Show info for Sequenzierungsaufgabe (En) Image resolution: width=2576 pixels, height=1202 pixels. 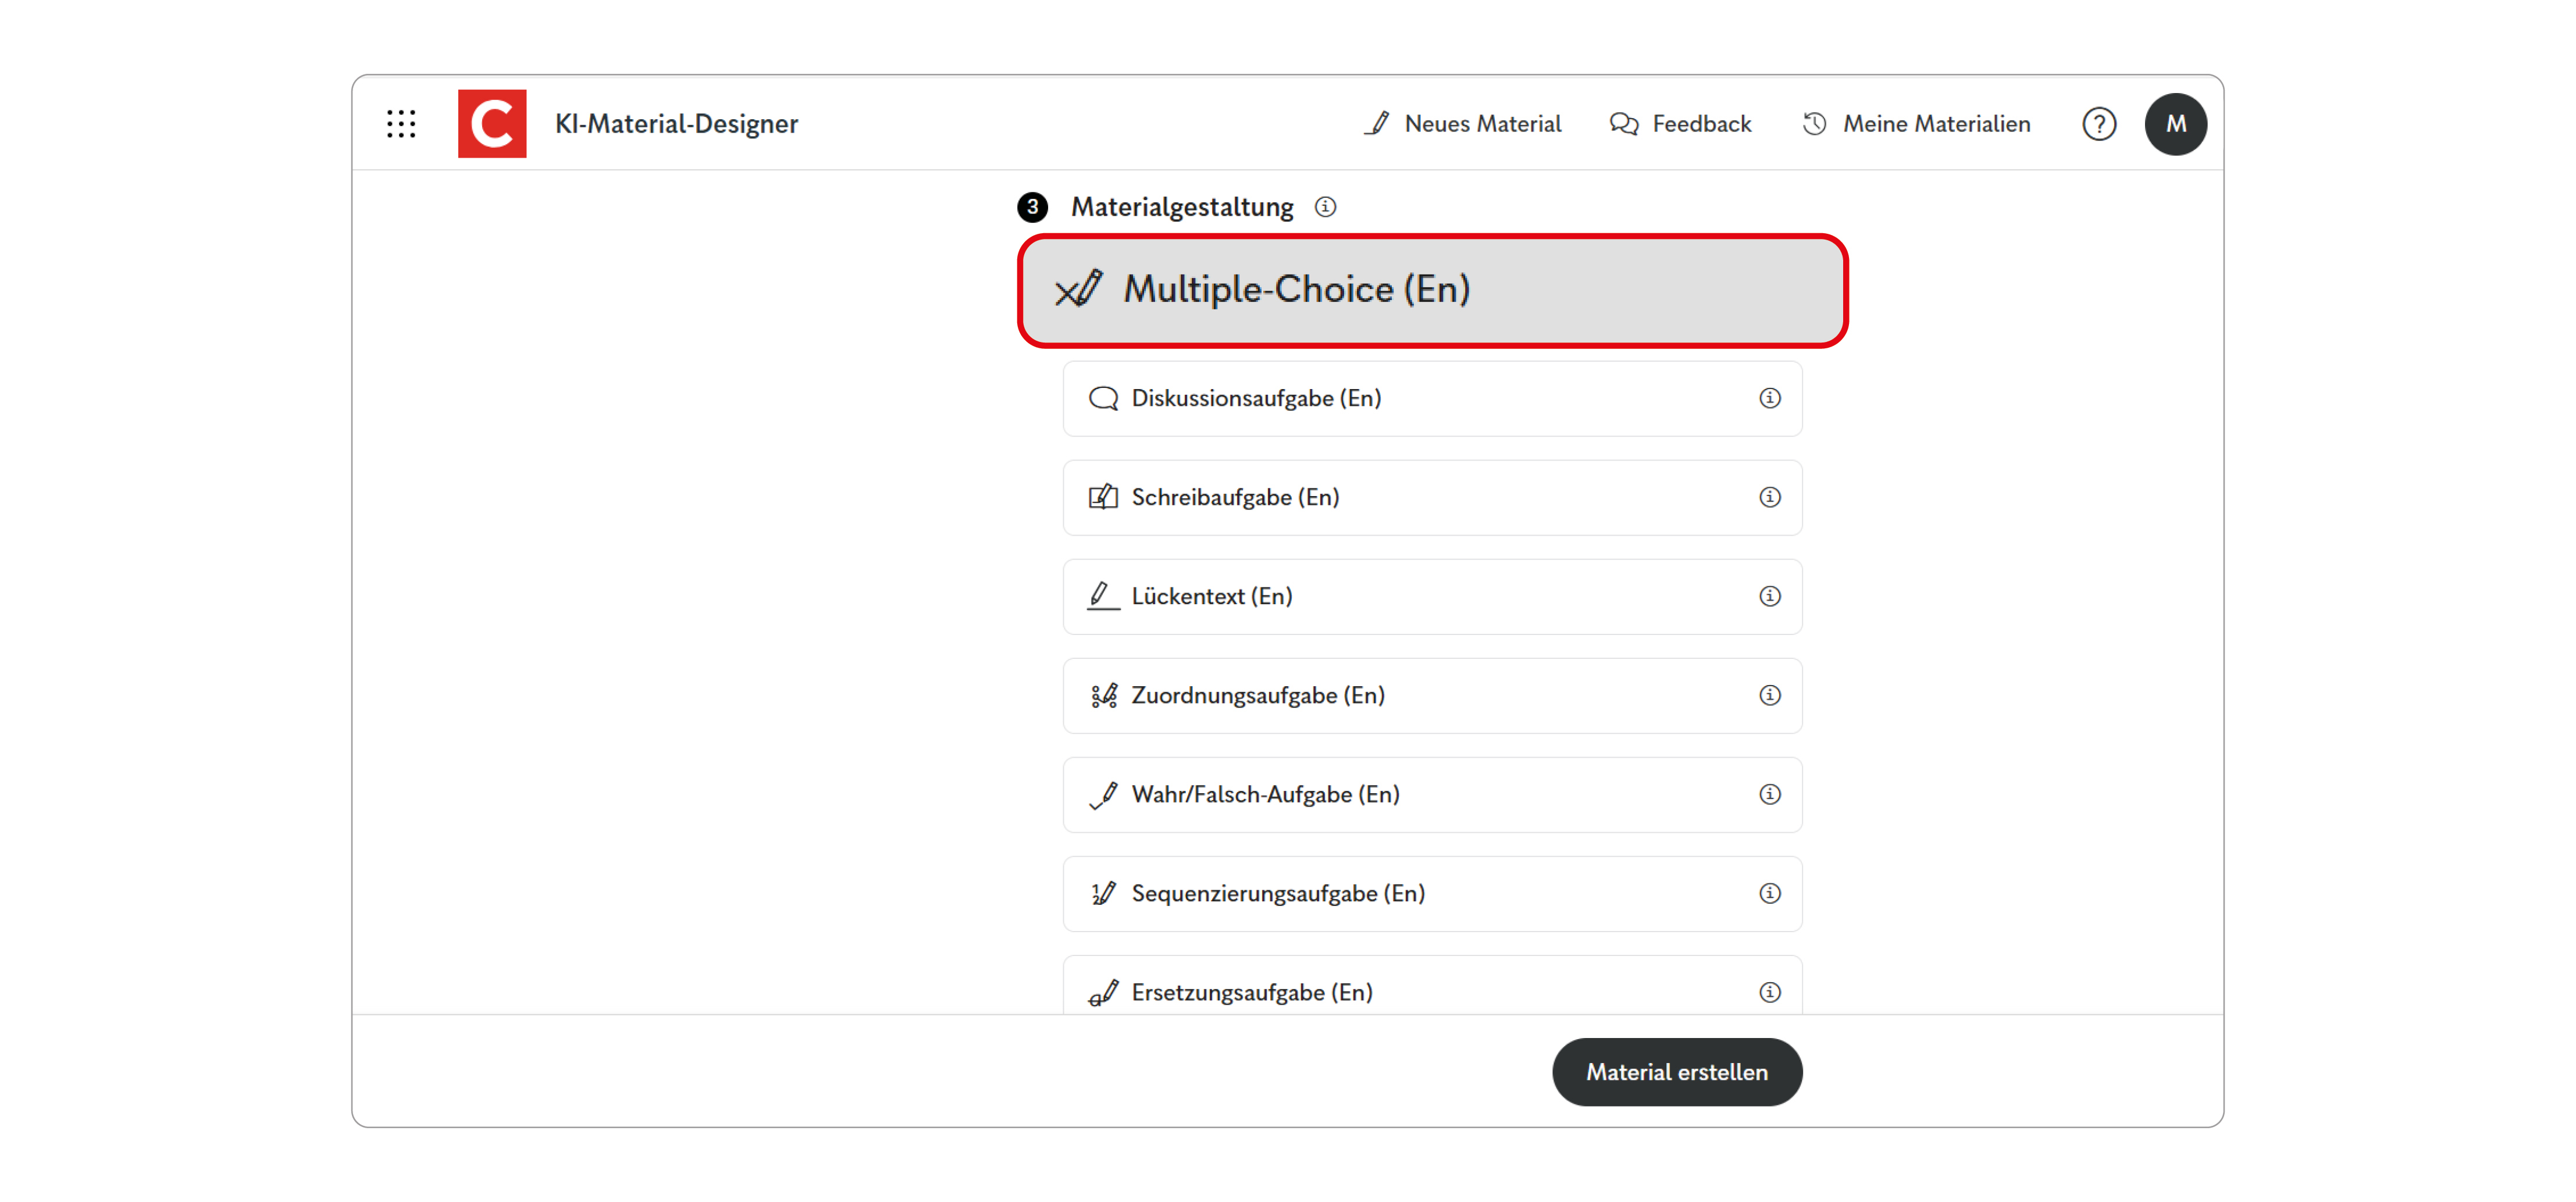(1770, 894)
